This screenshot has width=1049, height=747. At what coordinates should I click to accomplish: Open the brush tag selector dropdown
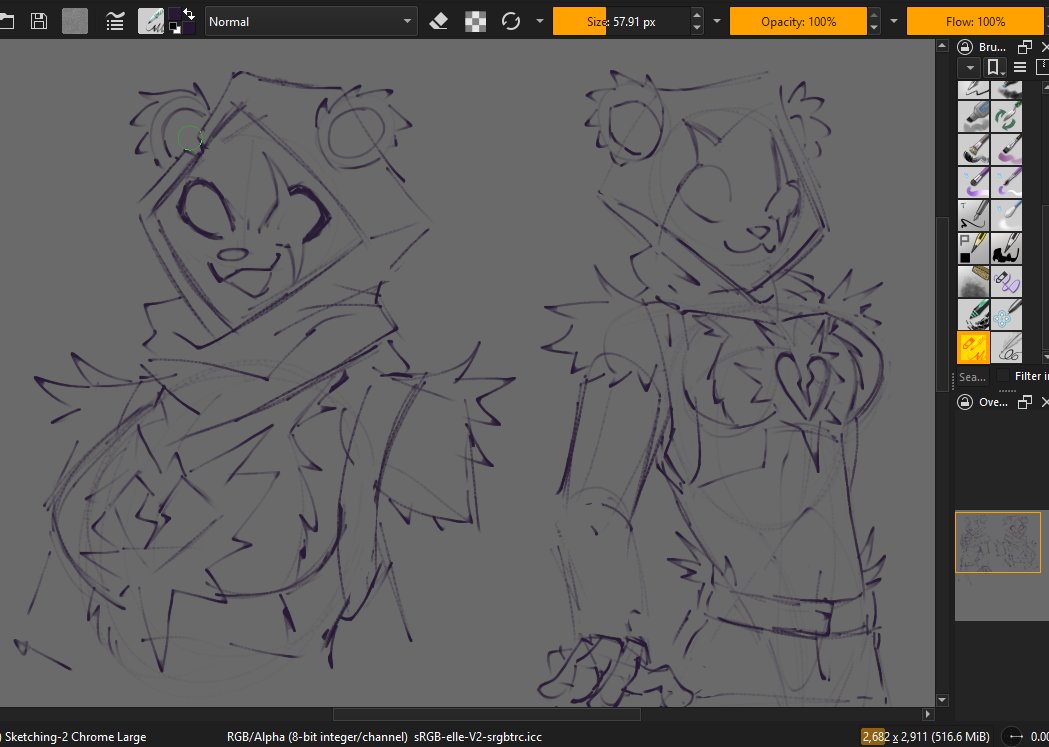point(969,67)
